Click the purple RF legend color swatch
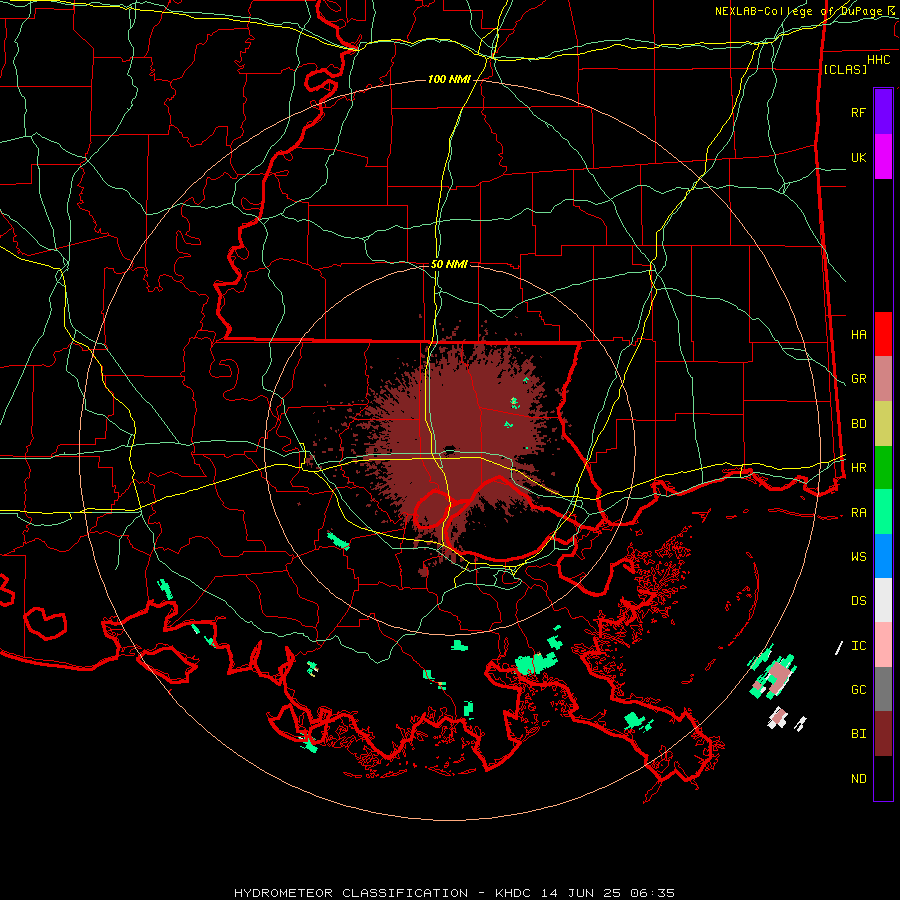900x900 pixels. point(883,112)
